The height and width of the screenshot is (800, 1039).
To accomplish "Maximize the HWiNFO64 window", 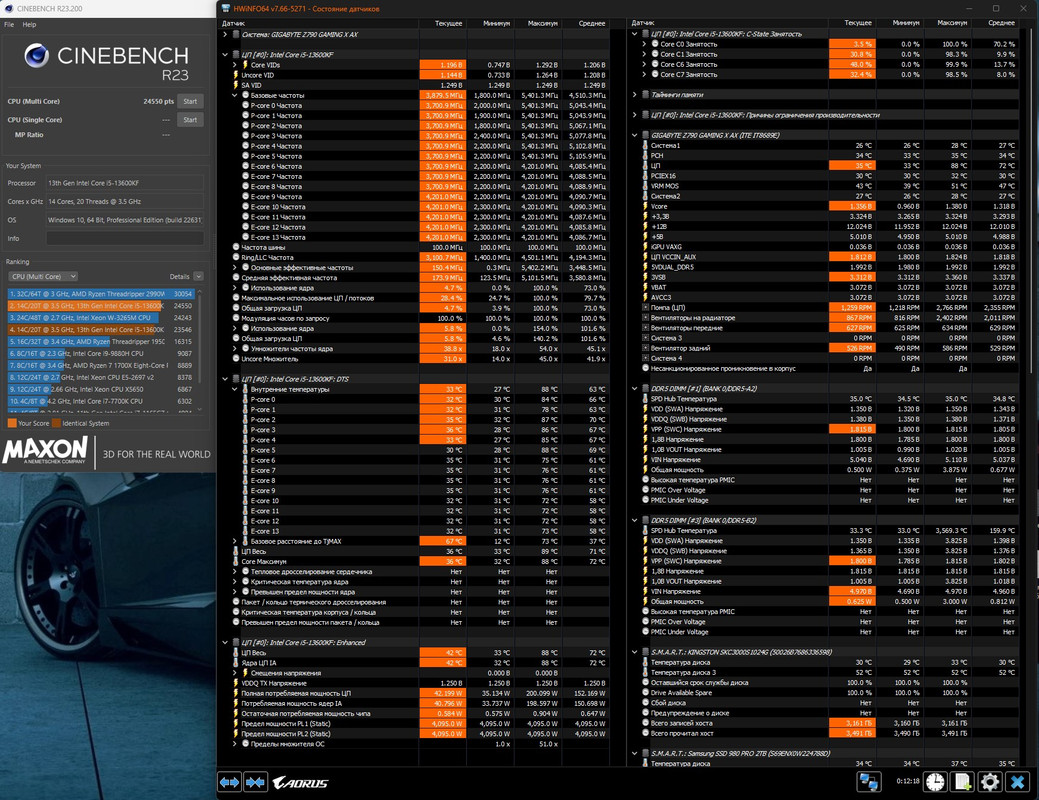I will [995, 9].
